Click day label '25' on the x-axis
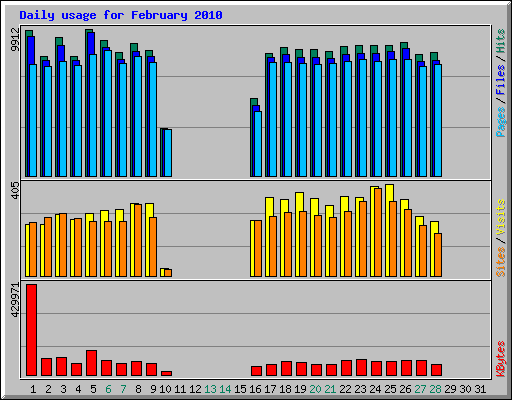Viewport: 512px width, 400px height. tap(390, 389)
